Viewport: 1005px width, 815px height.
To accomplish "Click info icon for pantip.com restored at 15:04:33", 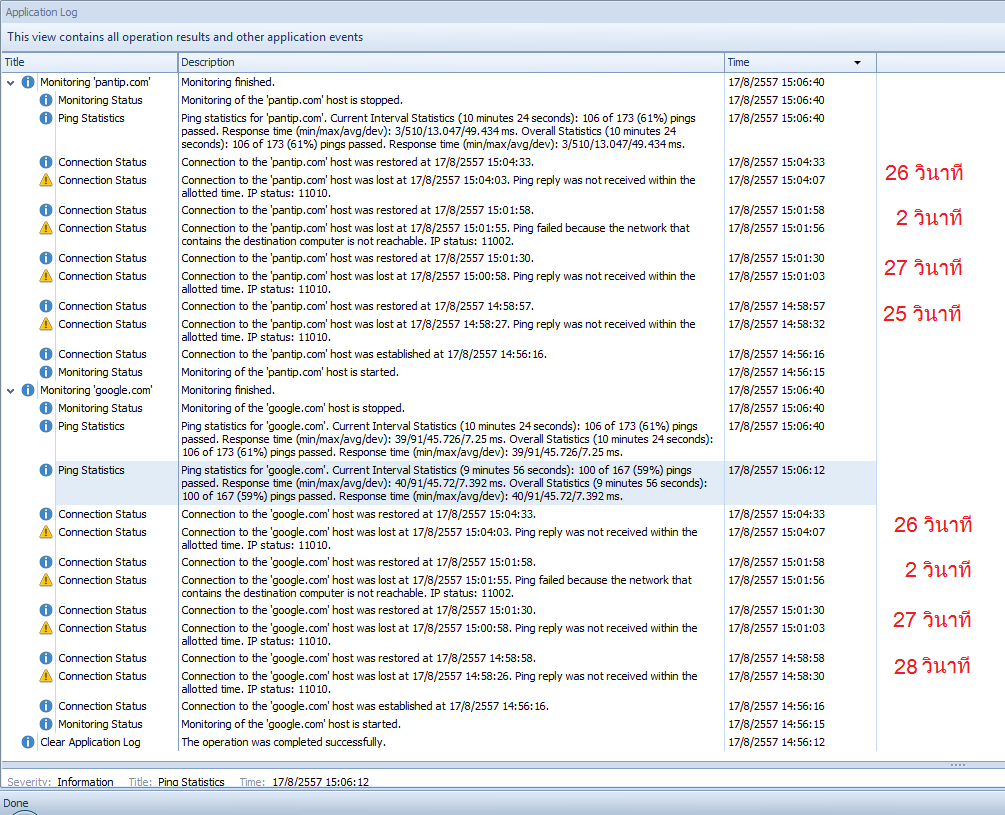I will pos(46,162).
